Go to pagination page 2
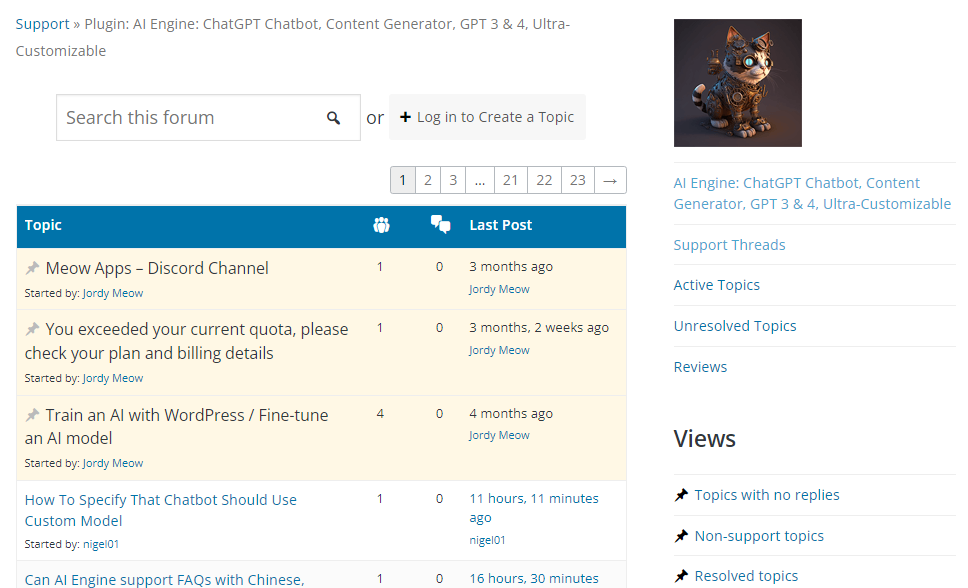The image size is (968, 588). point(428,180)
